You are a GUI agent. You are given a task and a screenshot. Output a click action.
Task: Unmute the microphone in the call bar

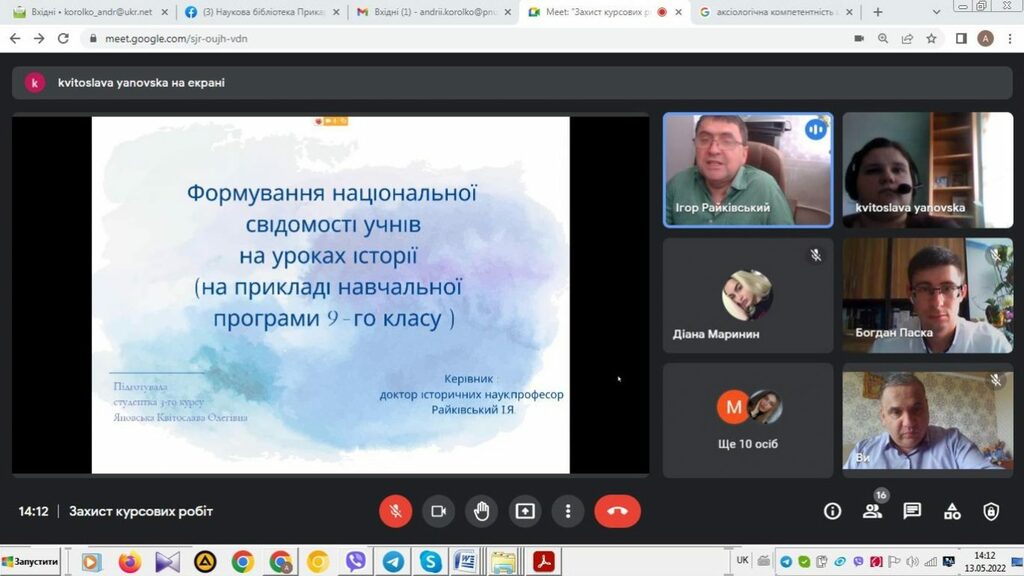point(395,511)
